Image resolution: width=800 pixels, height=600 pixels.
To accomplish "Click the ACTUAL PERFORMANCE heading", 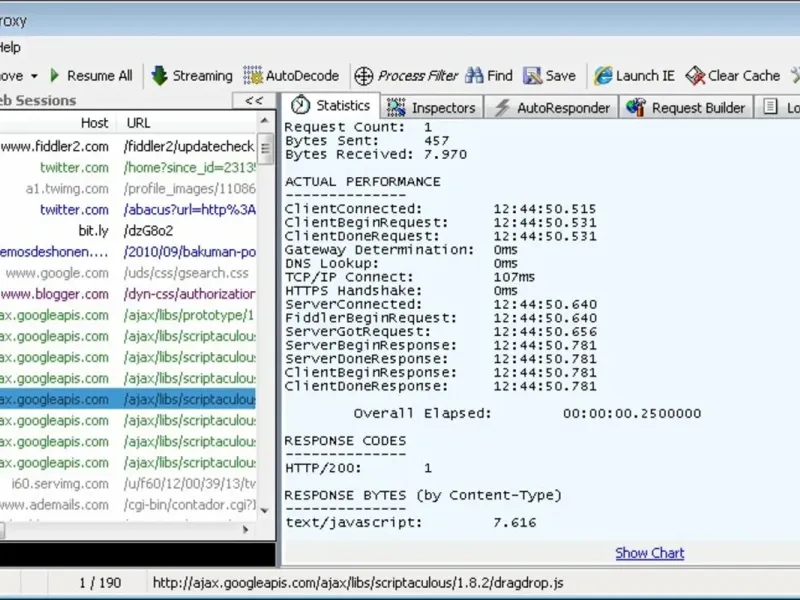I will pyautogui.click(x=363, y=182).
